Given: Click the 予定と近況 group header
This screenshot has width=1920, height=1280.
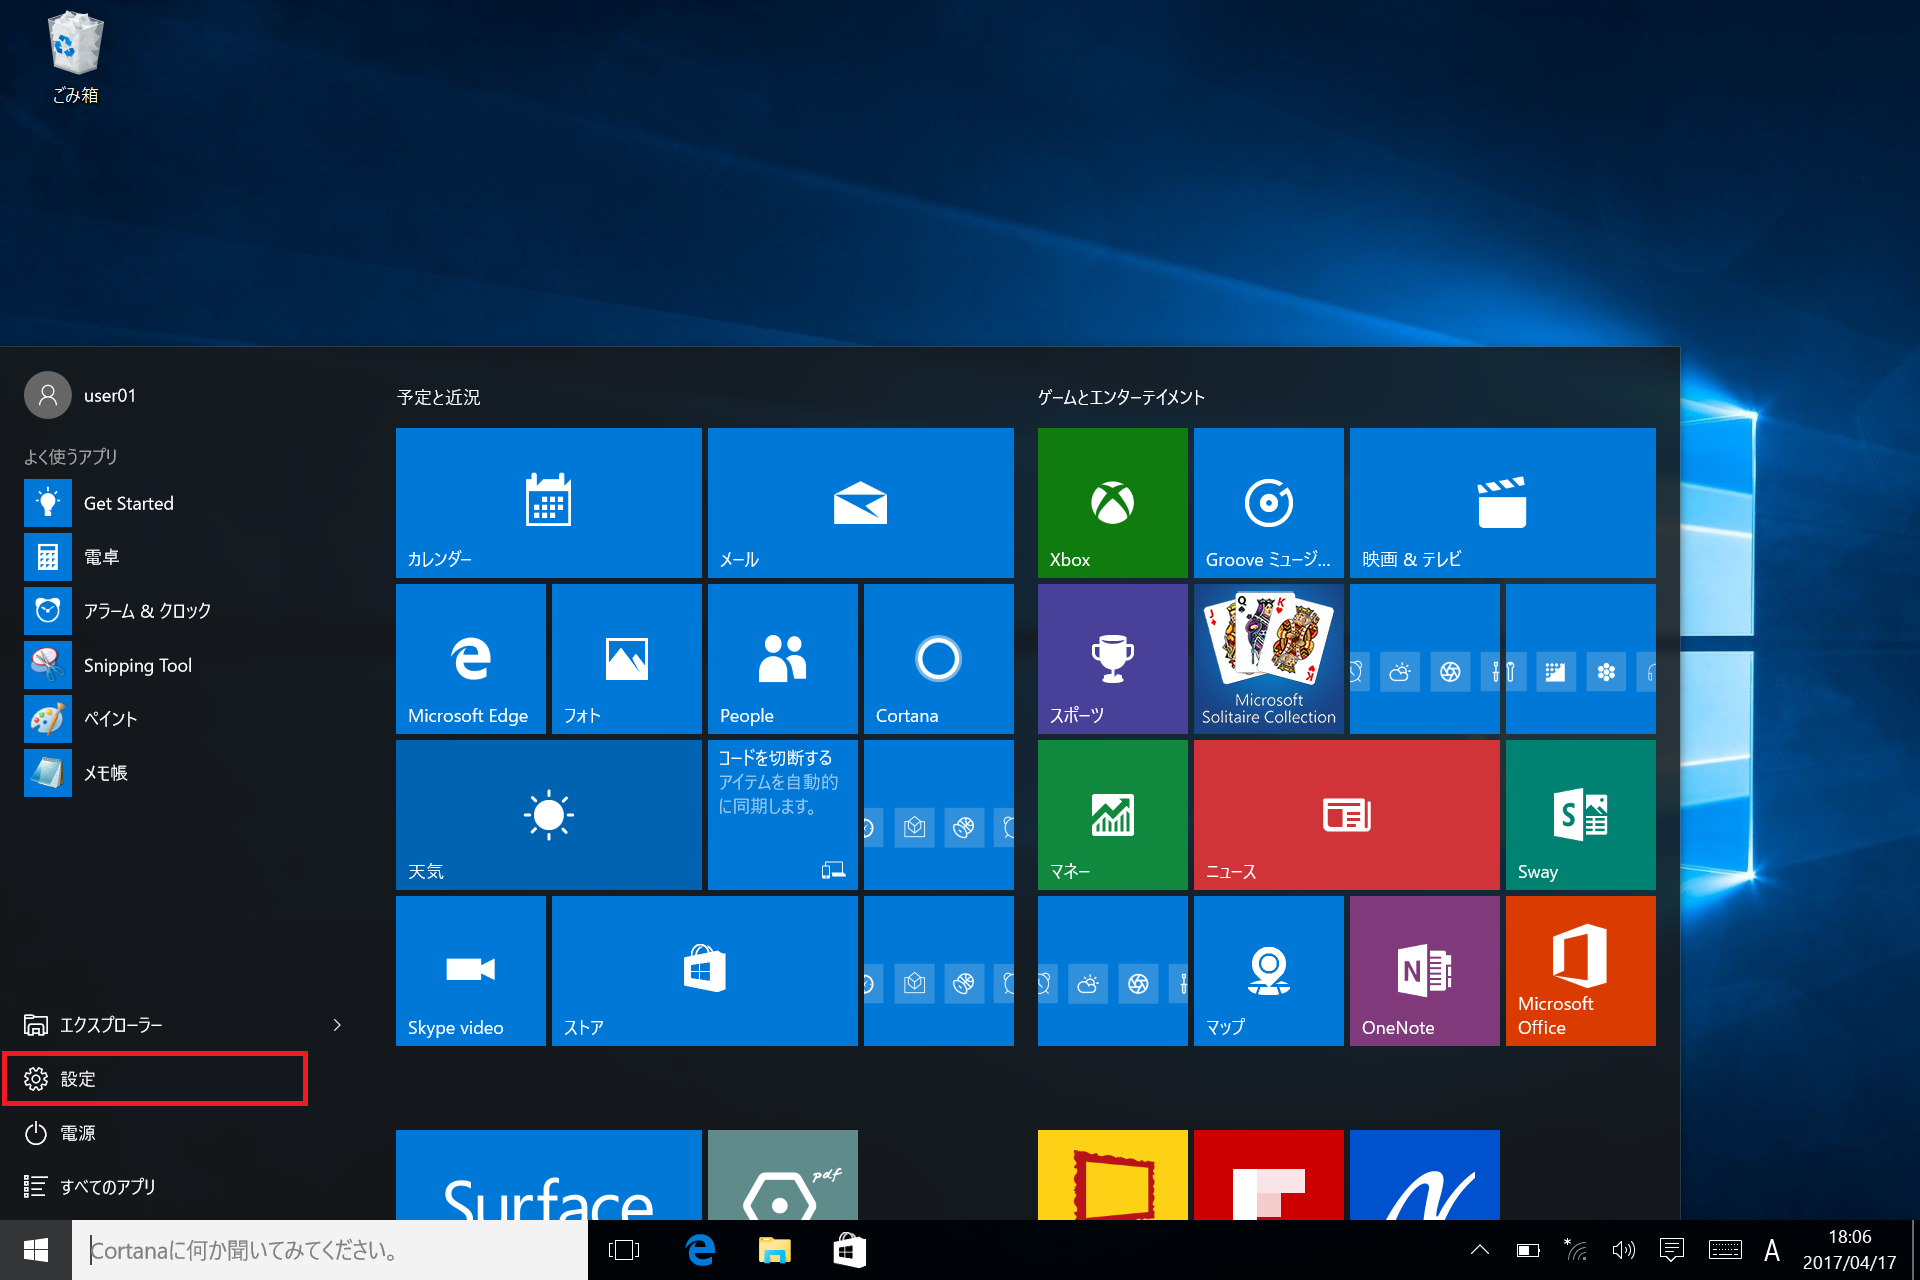Looking at the screenshot, I should pos(439,397).
